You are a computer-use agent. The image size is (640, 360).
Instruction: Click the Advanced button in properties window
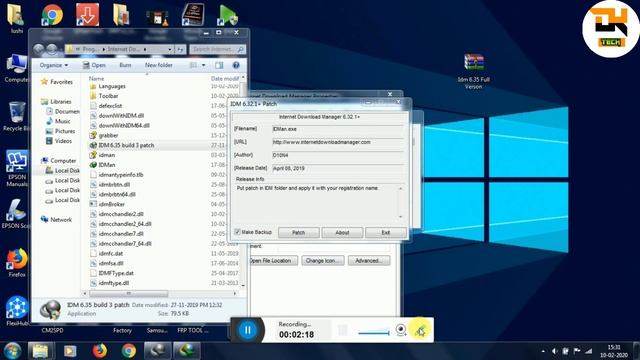(369, 260)
